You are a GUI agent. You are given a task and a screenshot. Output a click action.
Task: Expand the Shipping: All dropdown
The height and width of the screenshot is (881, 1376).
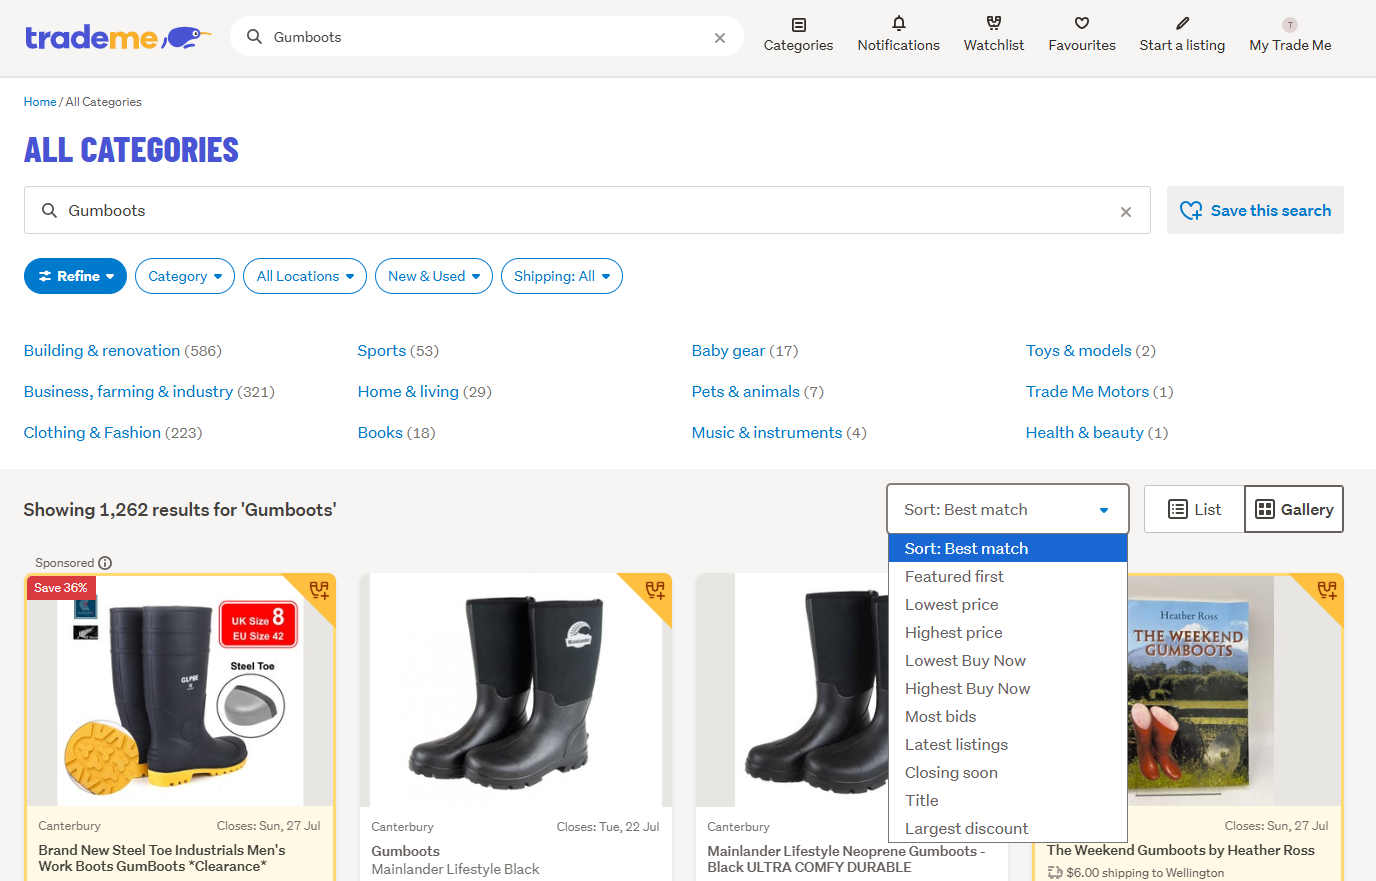[x=562, y=276]
